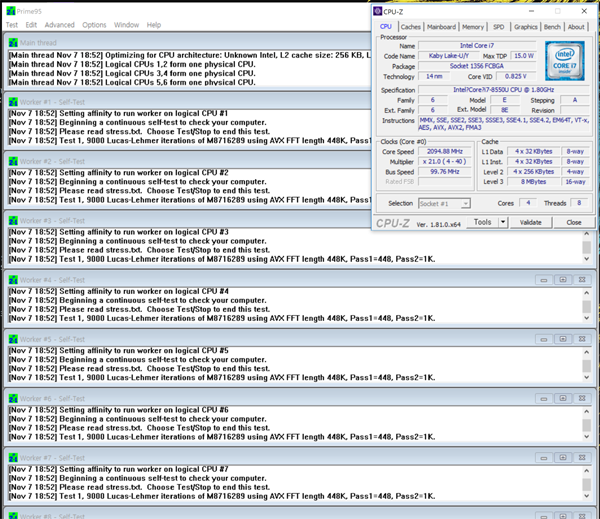This screenshot has width=600, height=519.
Task: Switch to the Caches tab in CPU-Z
Action: tap(411, 27)
